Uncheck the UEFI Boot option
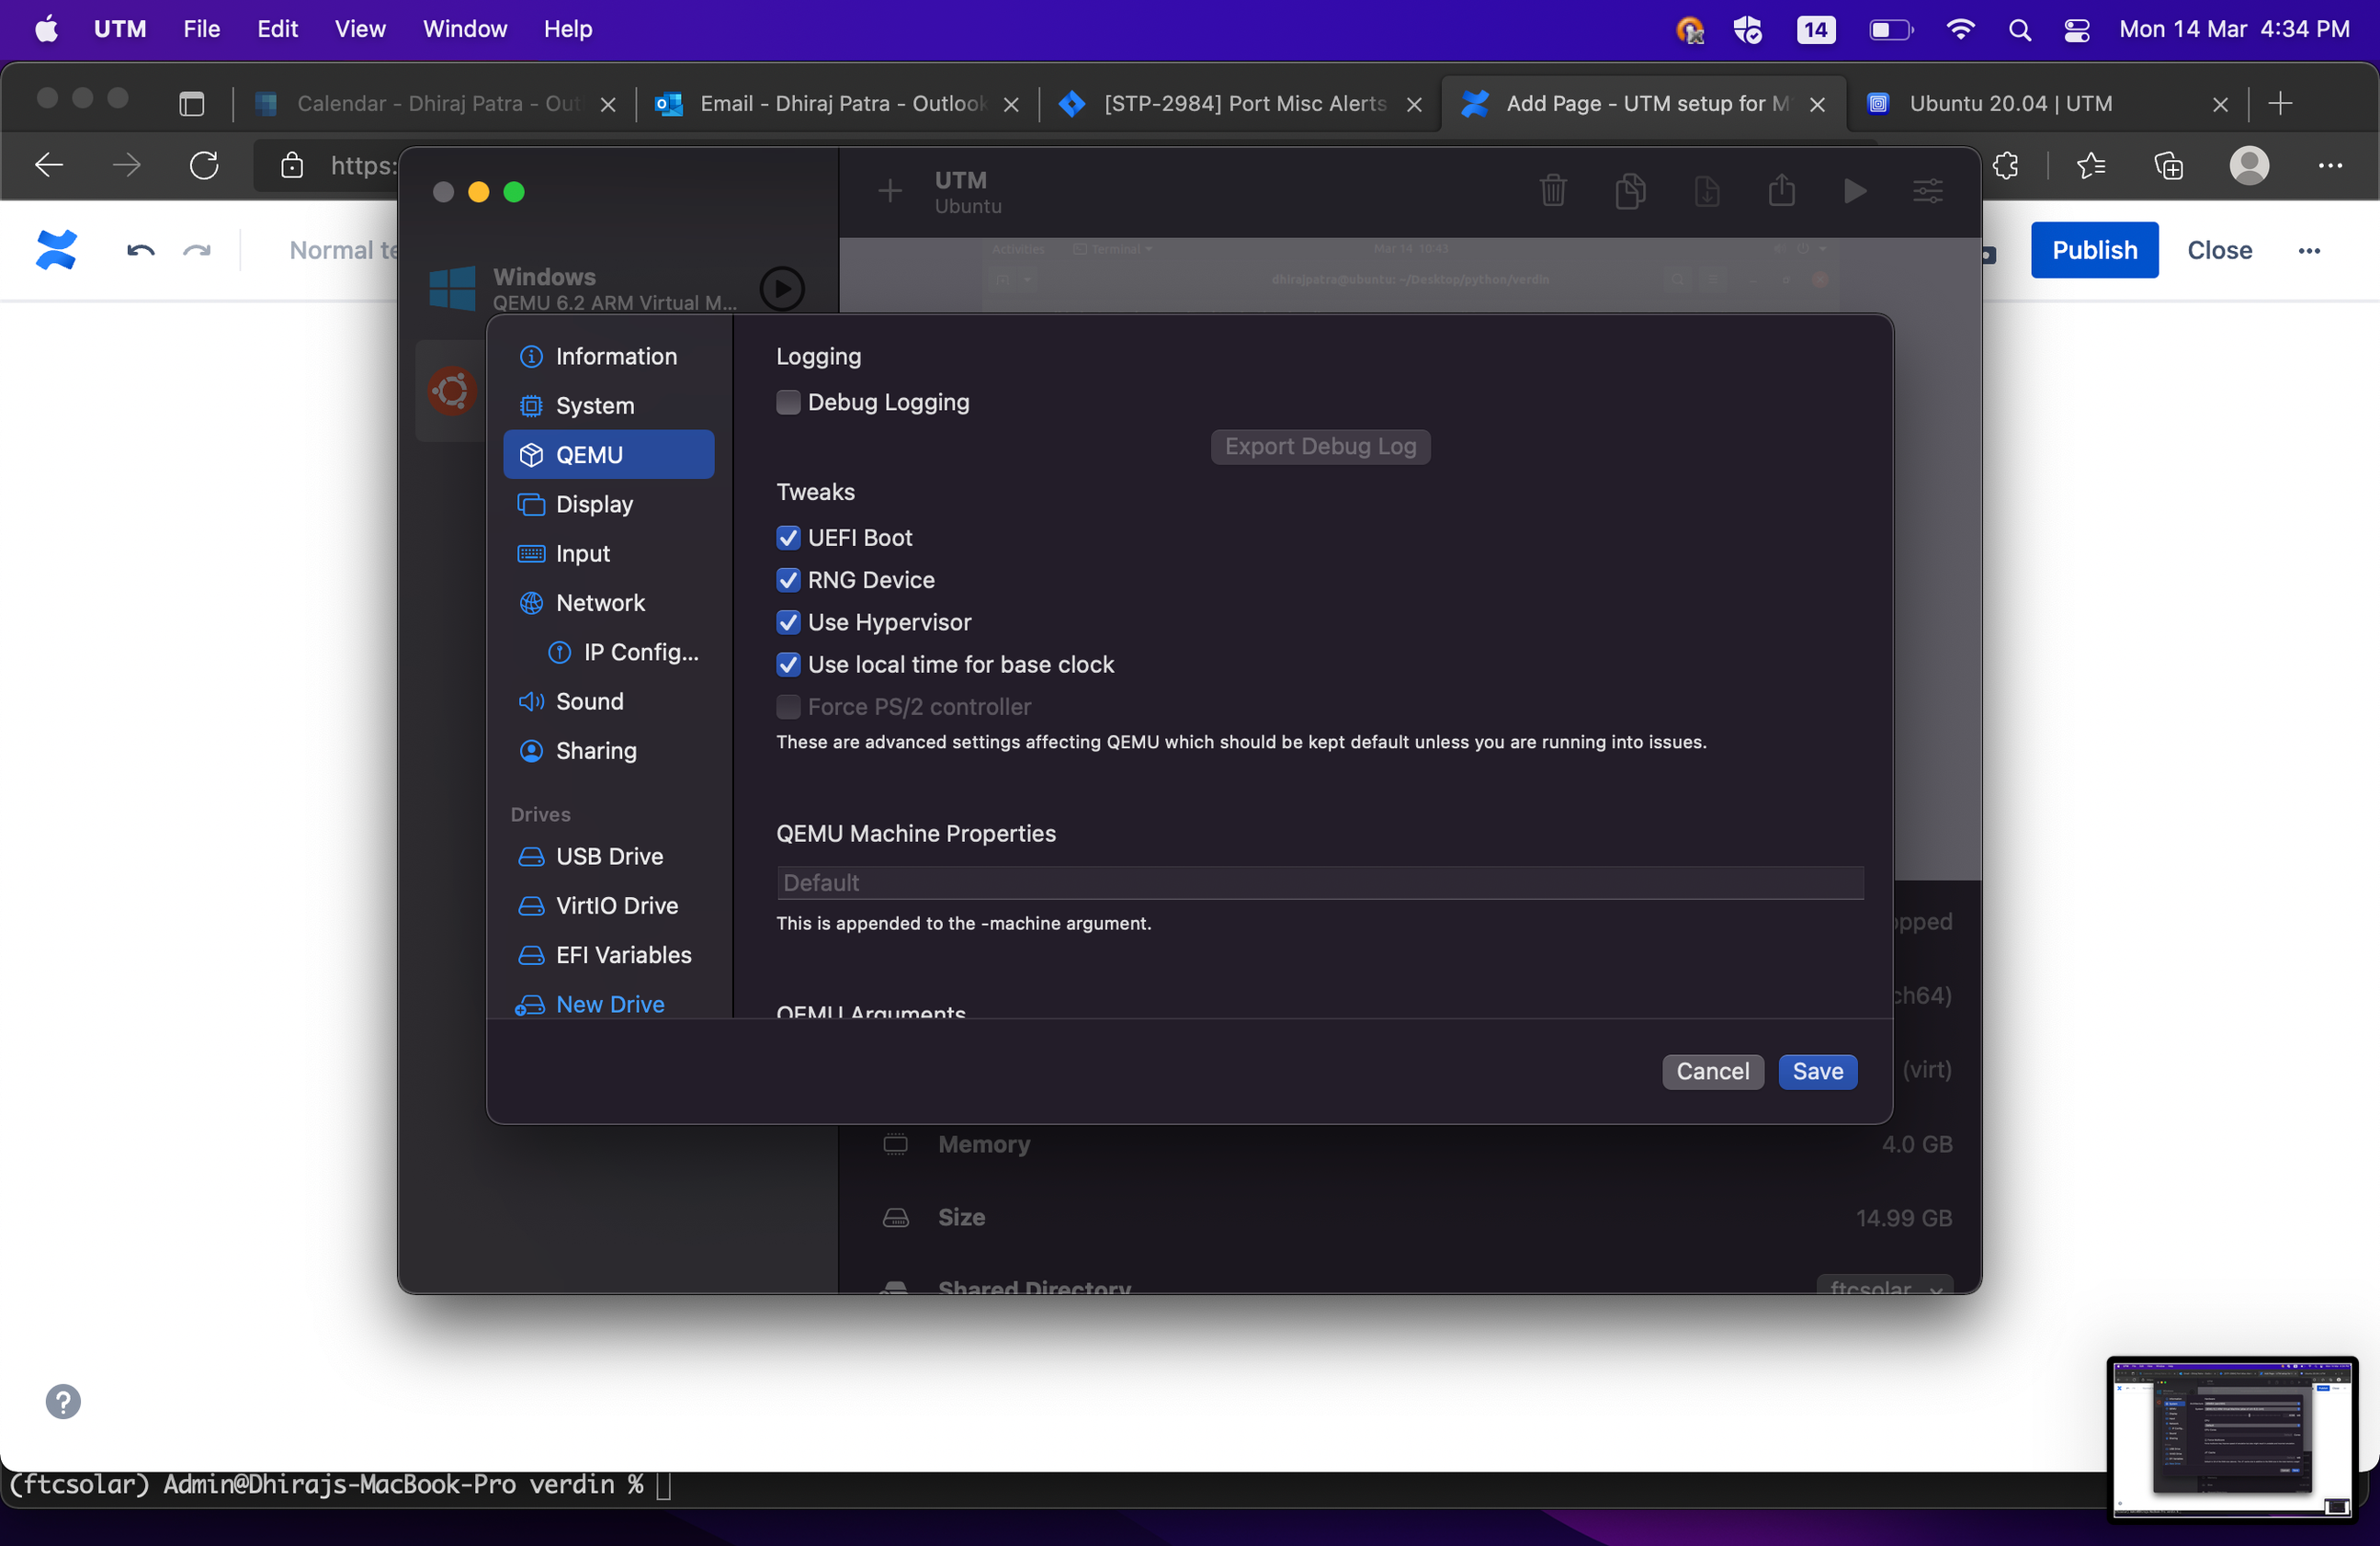Image resolution: width=2380 pixels, height=1546 pixels. coord(788,538)
